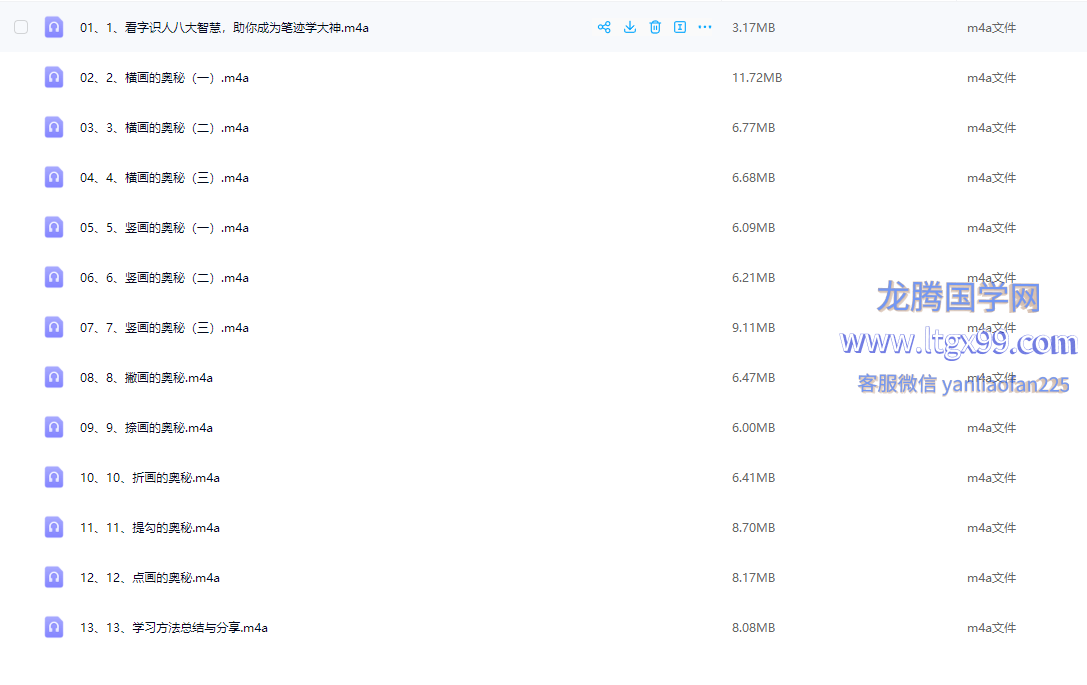Click the audio icon for 横画的奥秘（一）
1087x685 pixels.
[x=54, y=77]
